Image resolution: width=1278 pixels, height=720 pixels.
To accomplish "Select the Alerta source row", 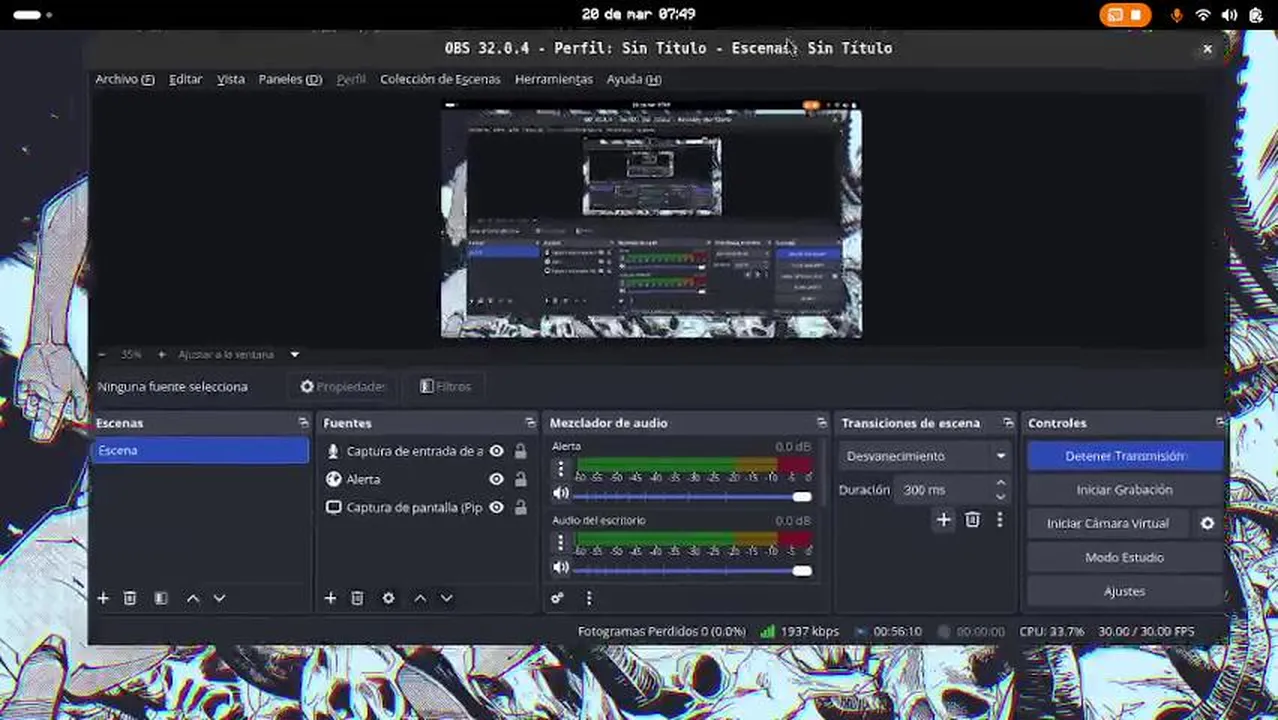I will (x=426, y=479).
